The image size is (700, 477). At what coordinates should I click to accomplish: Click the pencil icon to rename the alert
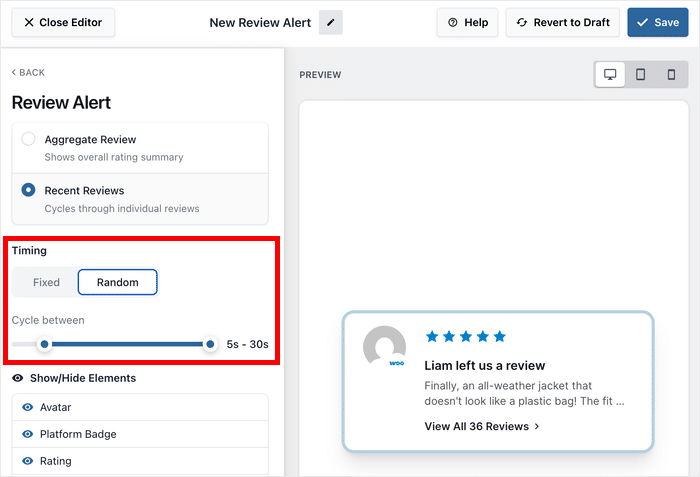coord(330,23)
